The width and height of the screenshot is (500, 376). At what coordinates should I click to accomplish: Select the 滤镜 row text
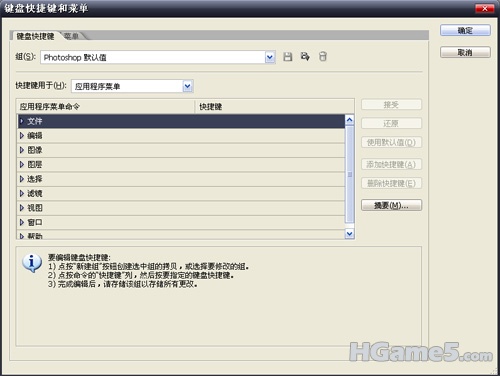(x=35, y=193)
